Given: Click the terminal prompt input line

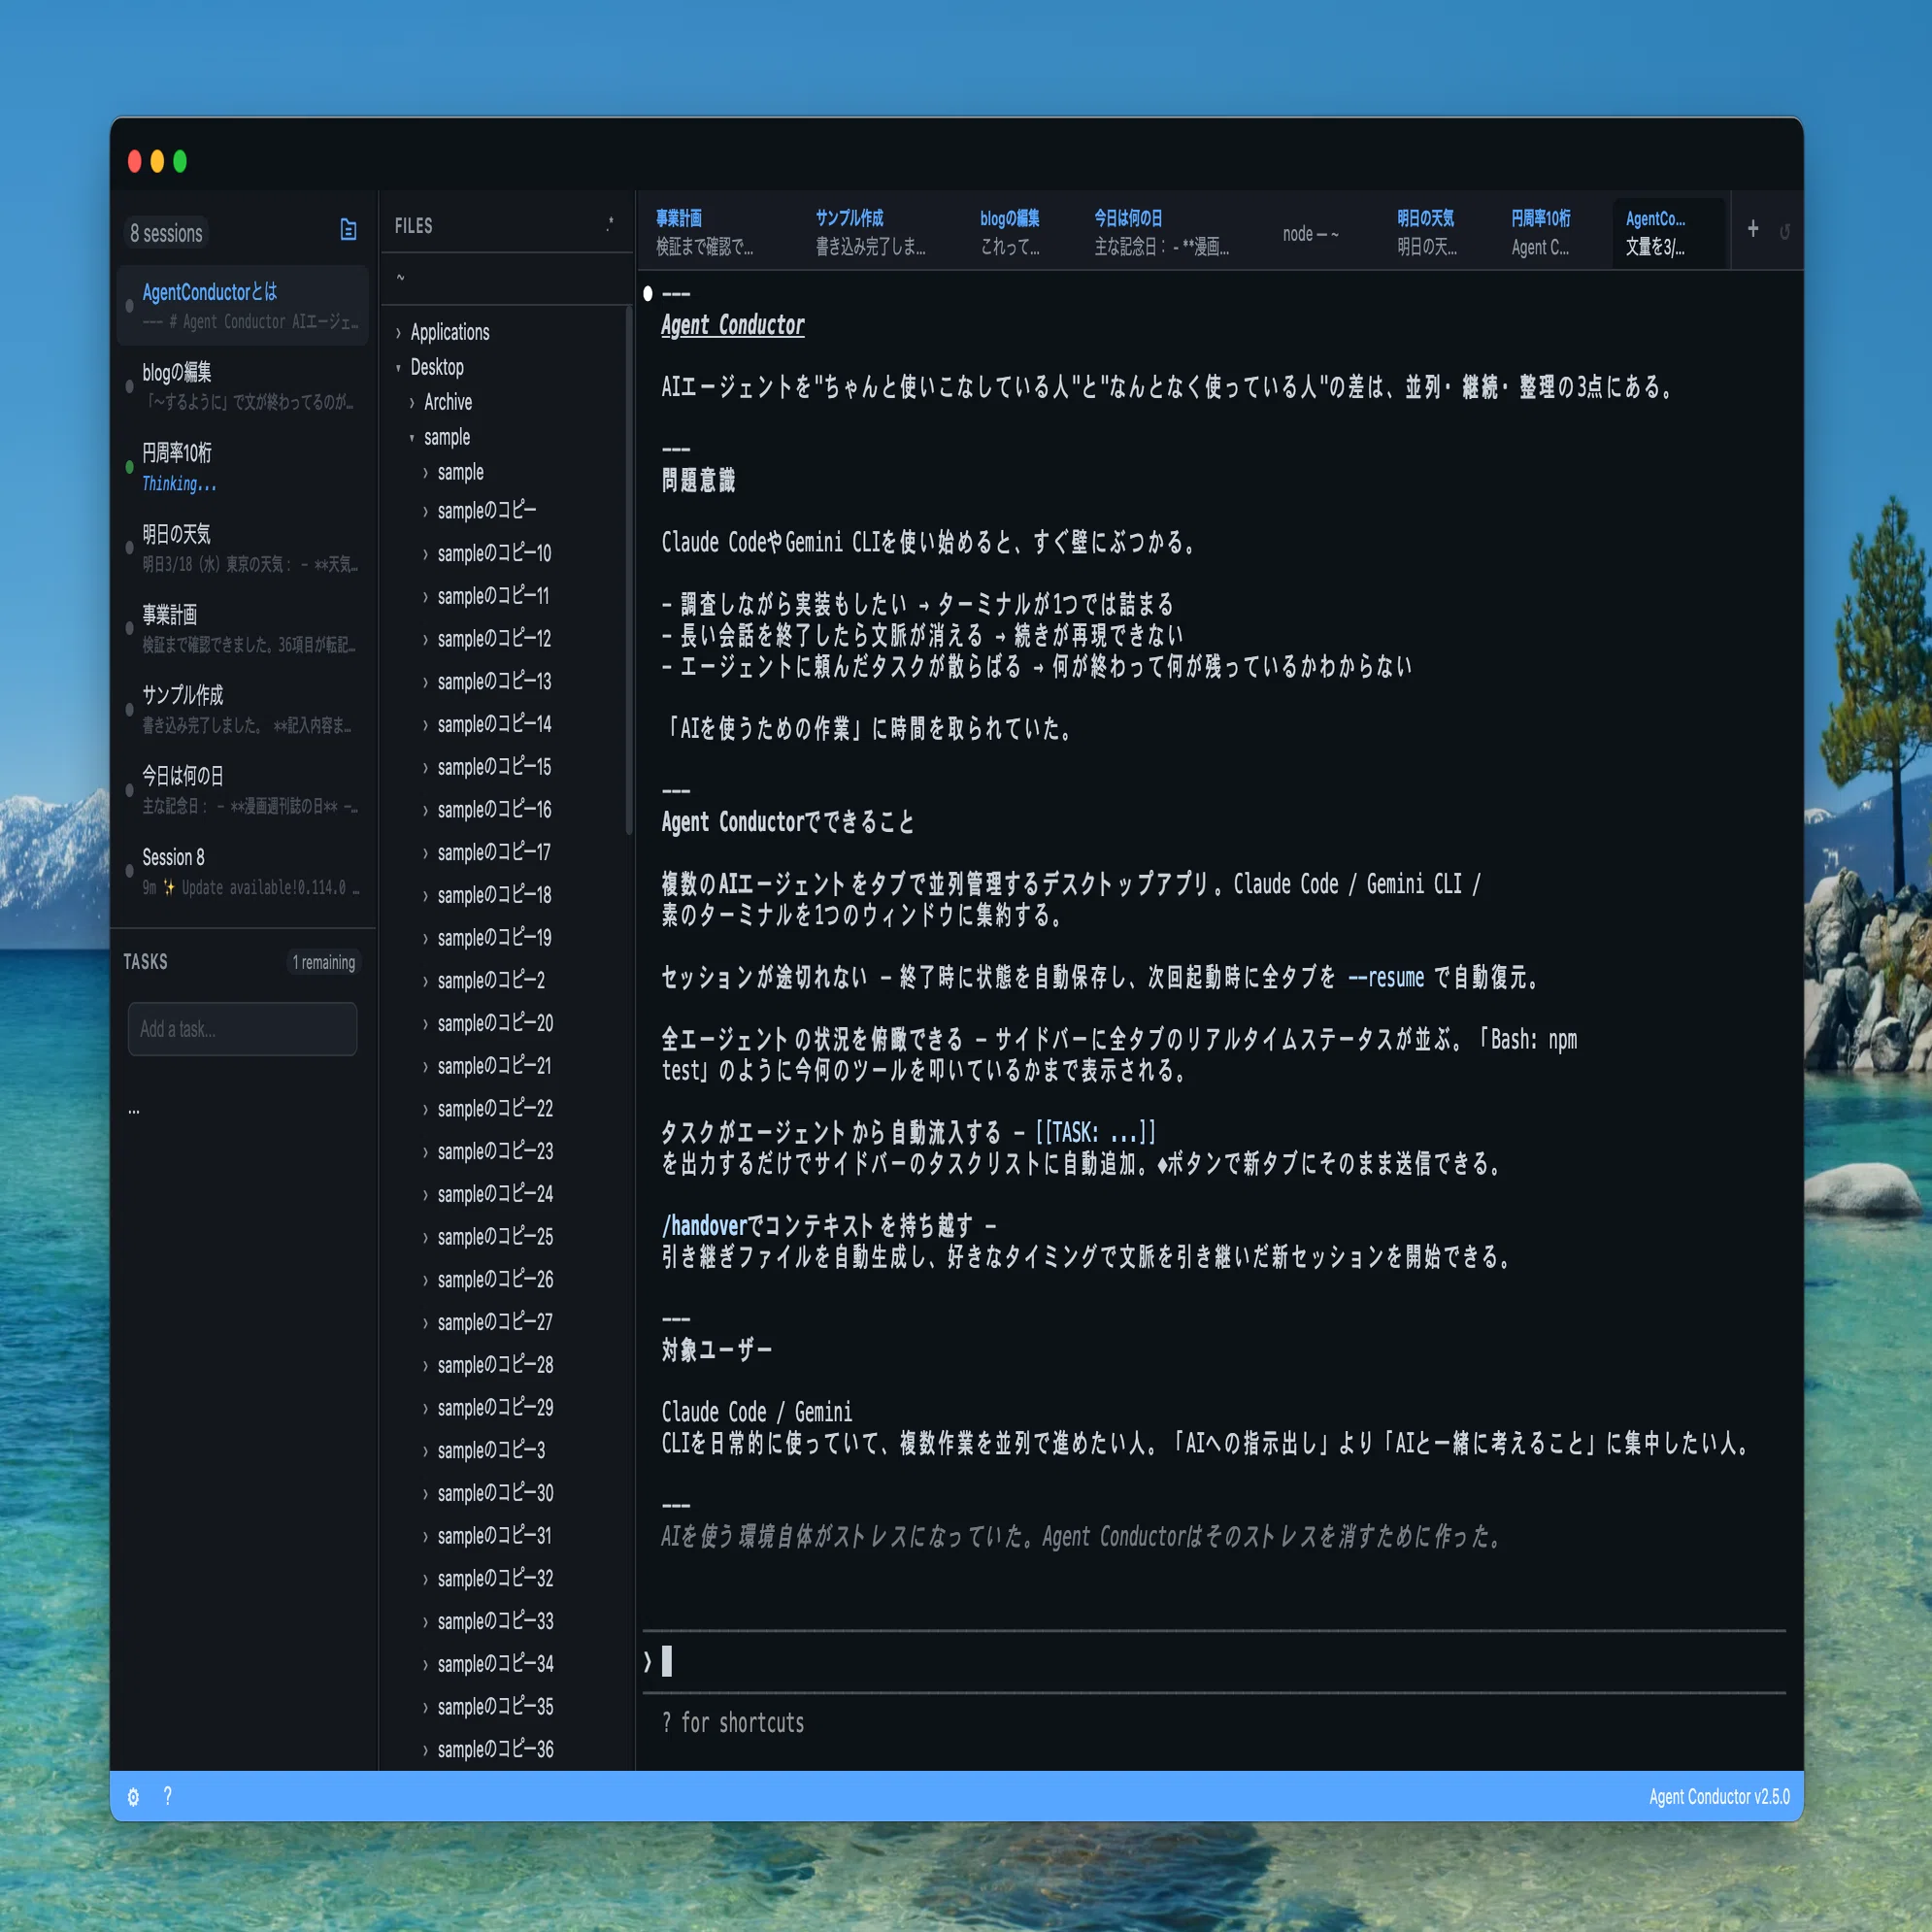Looking at the screenshot, I should point(1213,1662).
